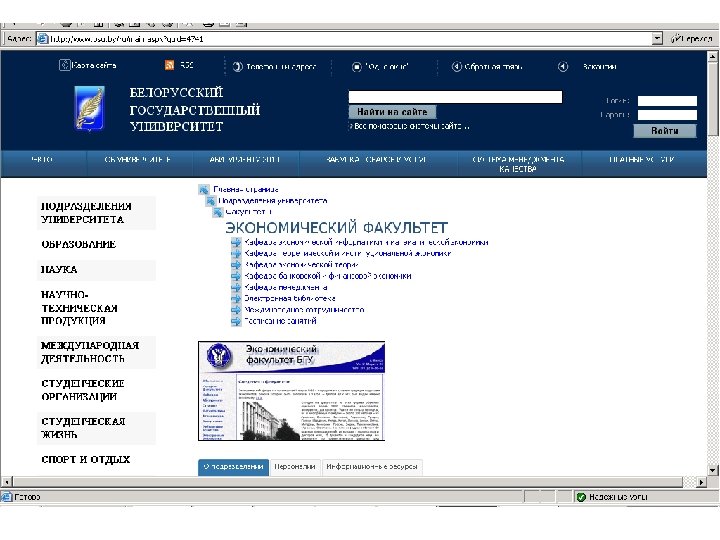The height and width of the screenshot is (540, 720).
Task: Click the horizontal scrollbar right arrow
Action: point(701,482)
